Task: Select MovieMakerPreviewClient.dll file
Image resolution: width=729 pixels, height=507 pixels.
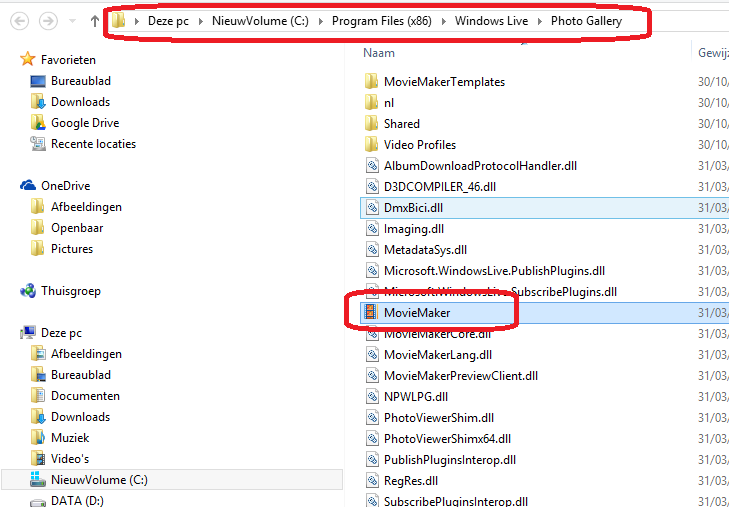Action: pos(461,375)
